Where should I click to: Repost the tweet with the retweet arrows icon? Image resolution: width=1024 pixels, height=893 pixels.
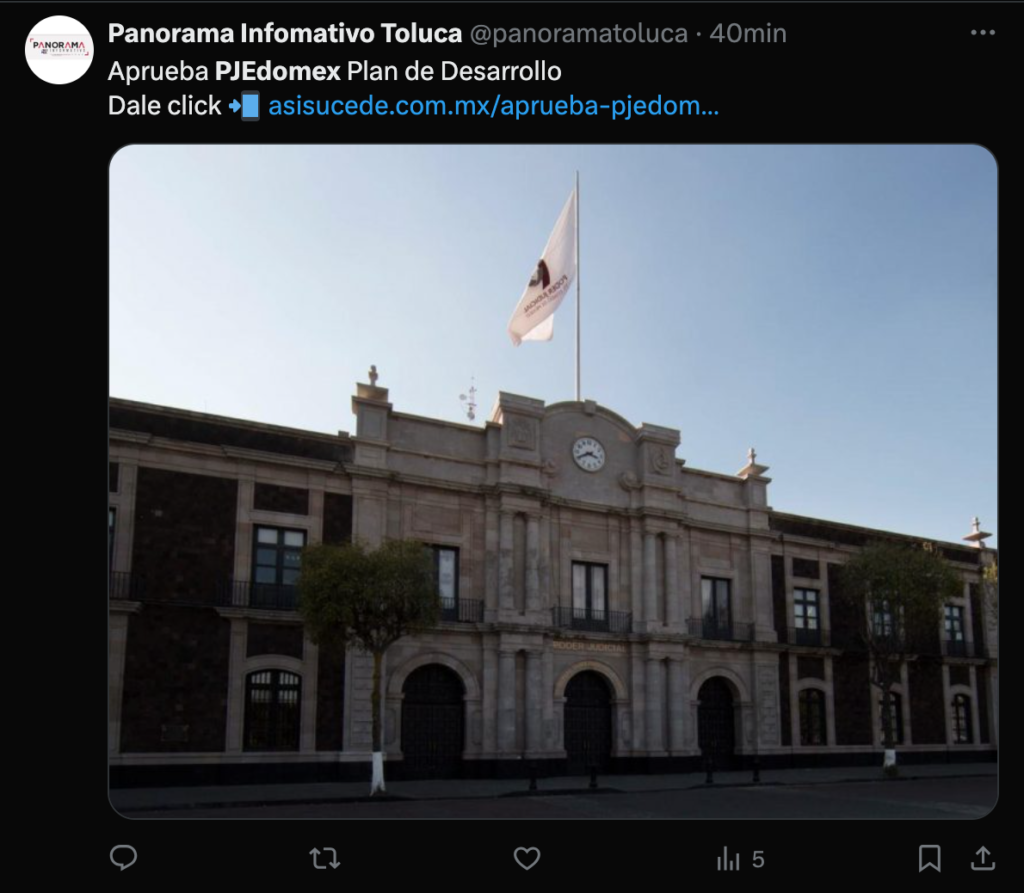tap(325, 858)
